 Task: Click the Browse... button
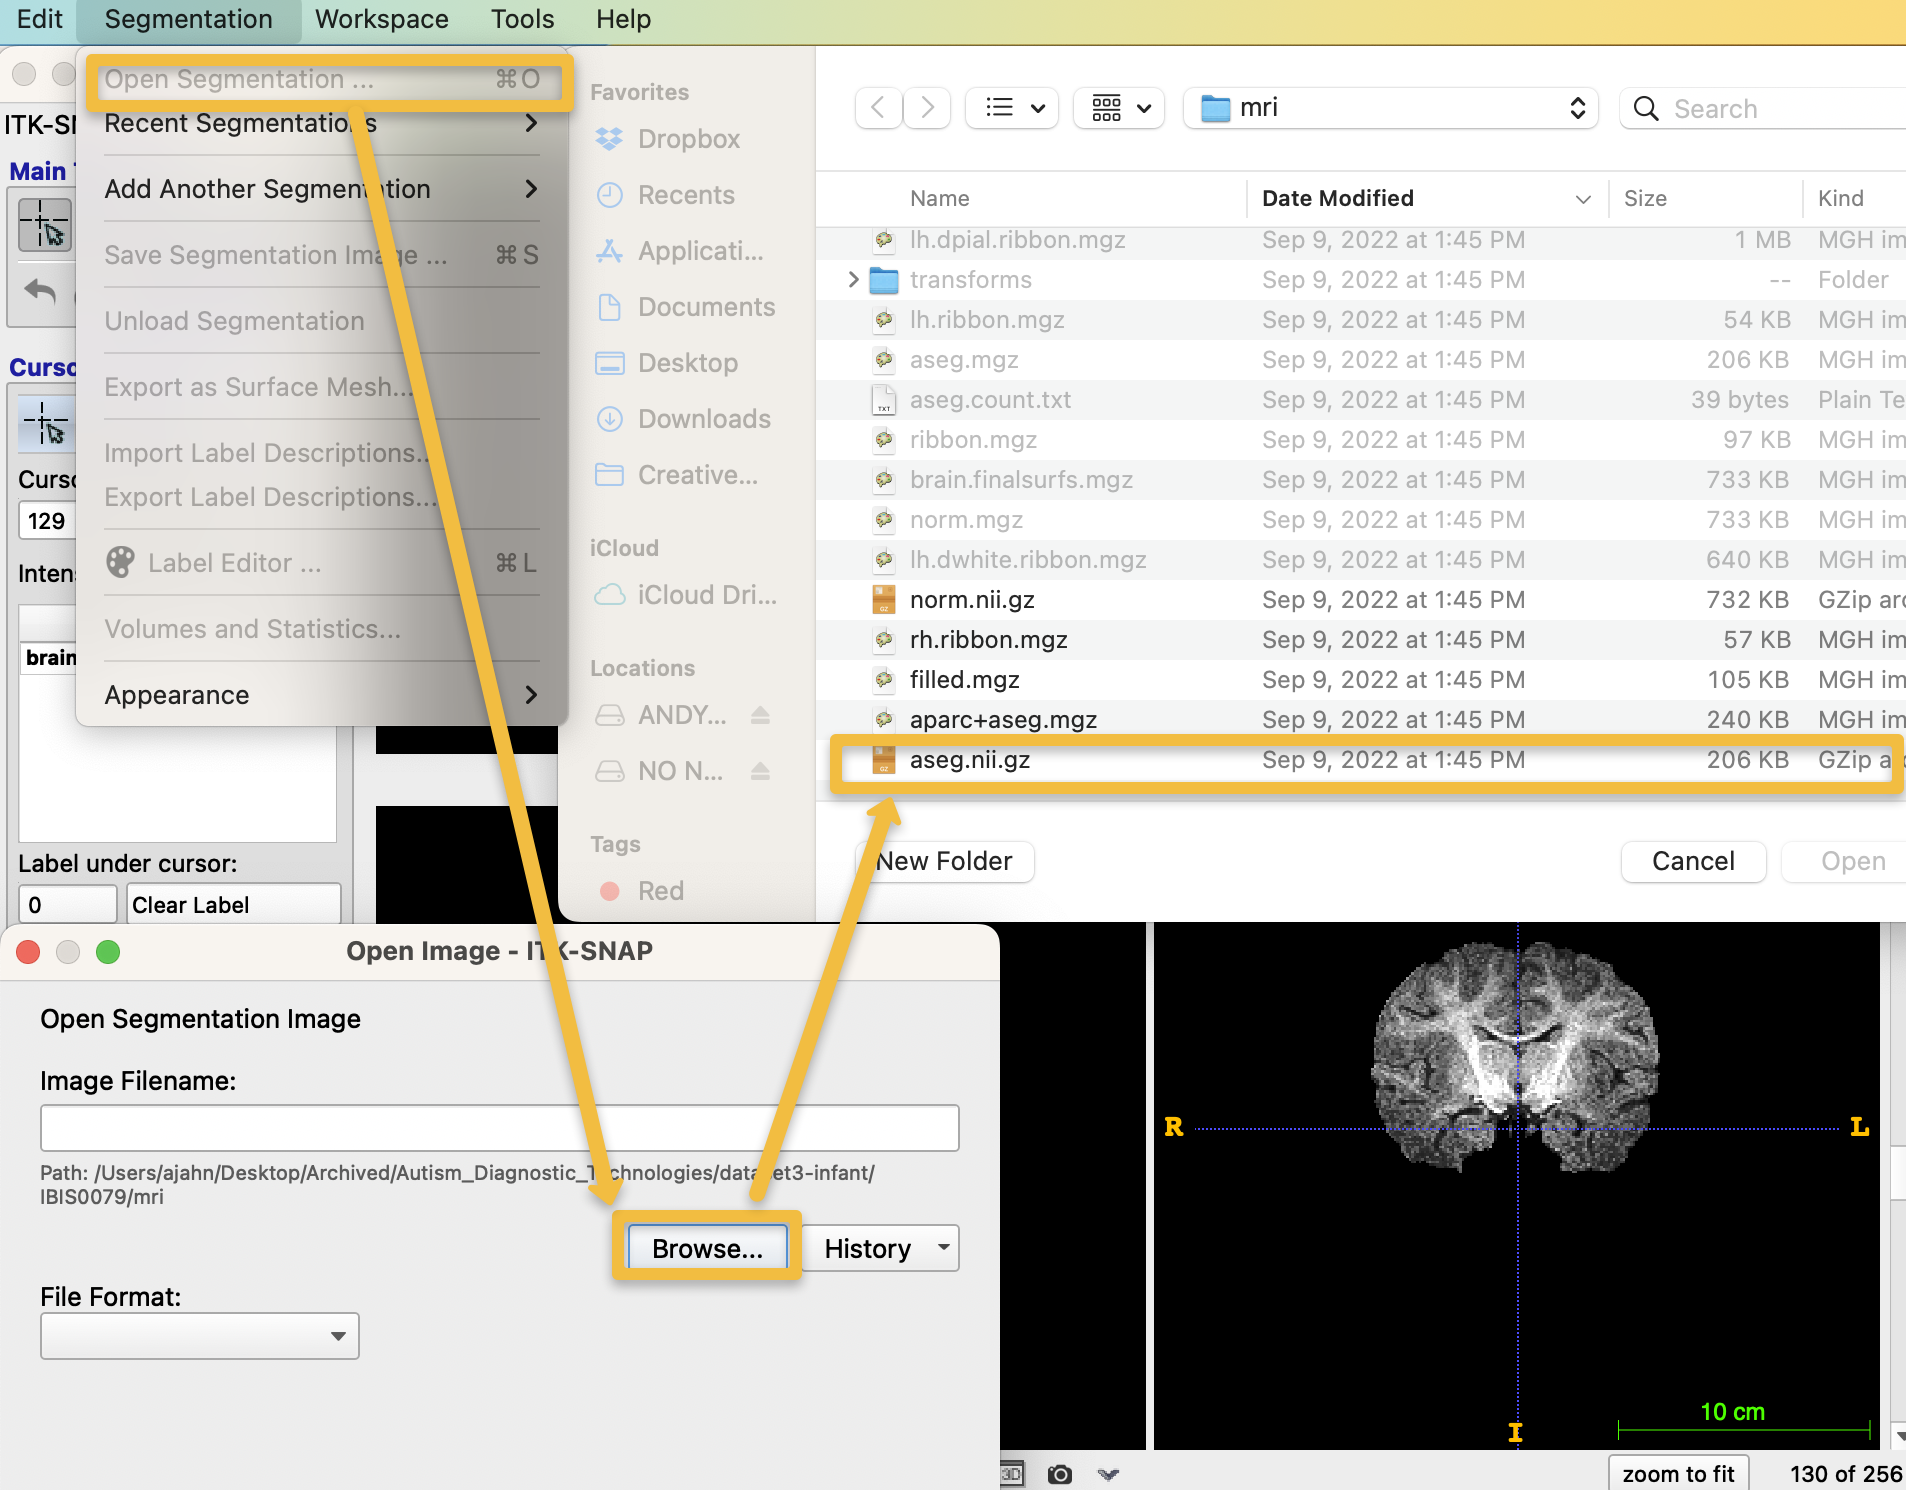pos(707,1248)
